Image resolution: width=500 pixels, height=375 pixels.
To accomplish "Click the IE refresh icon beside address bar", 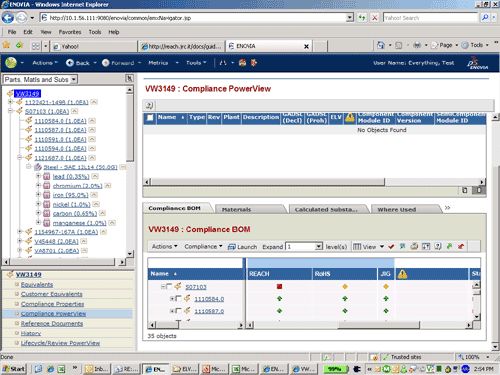I will tap(362, 17).
